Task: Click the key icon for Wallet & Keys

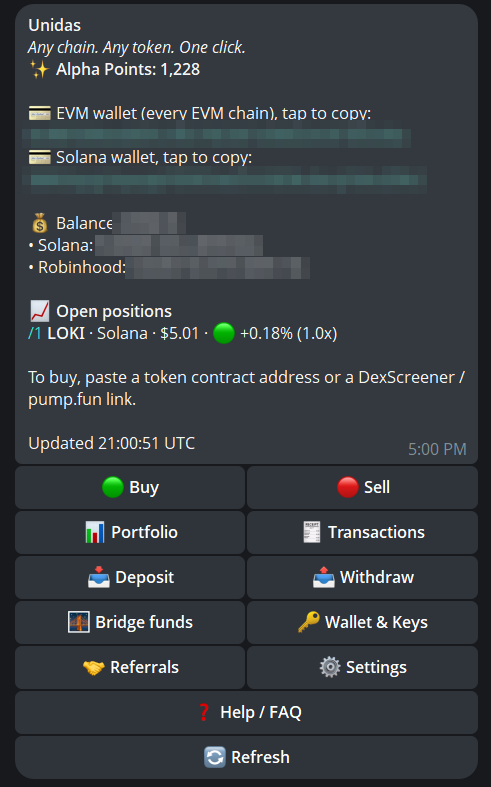Action: [x=308, y=622]
